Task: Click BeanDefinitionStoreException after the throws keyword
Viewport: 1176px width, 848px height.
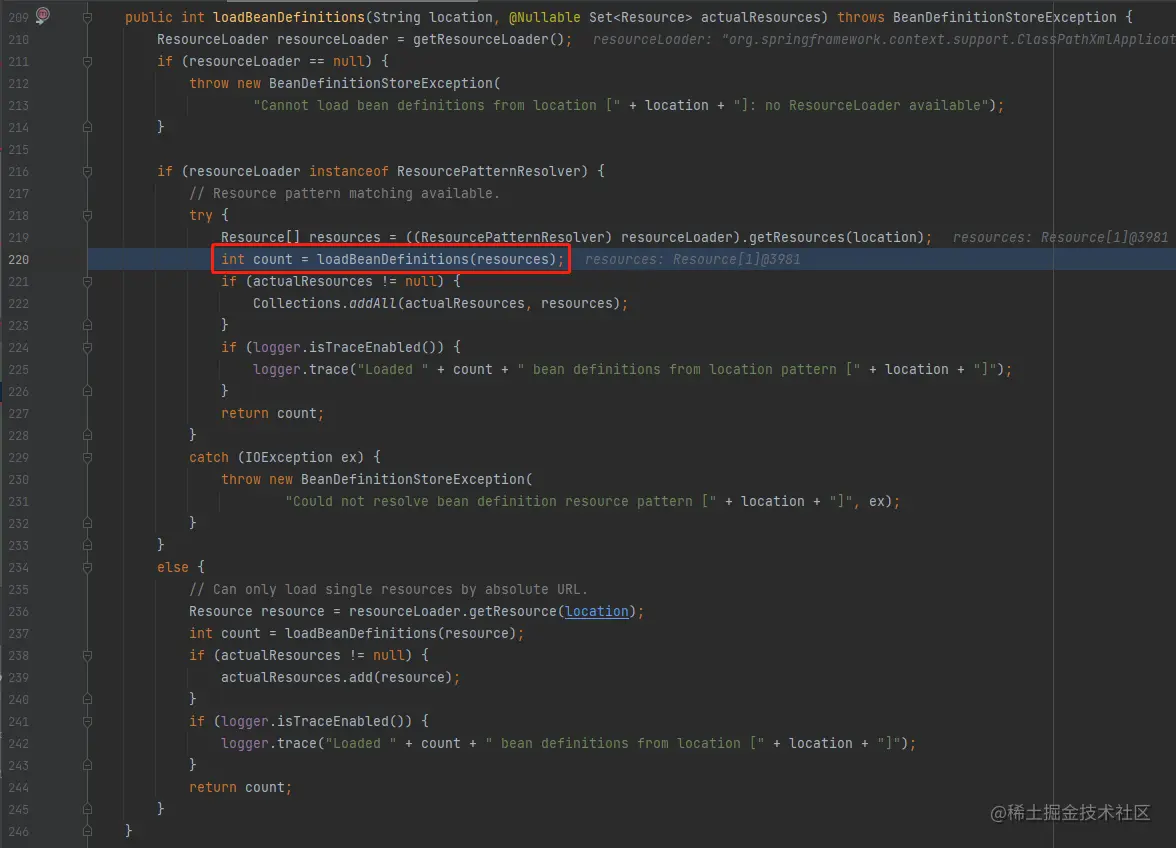Action: [1004, 17]
